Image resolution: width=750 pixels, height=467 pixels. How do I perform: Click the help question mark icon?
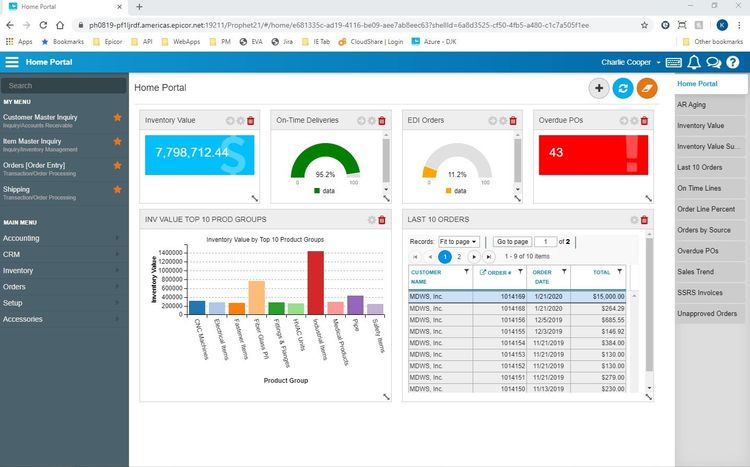tap(732, 62)
